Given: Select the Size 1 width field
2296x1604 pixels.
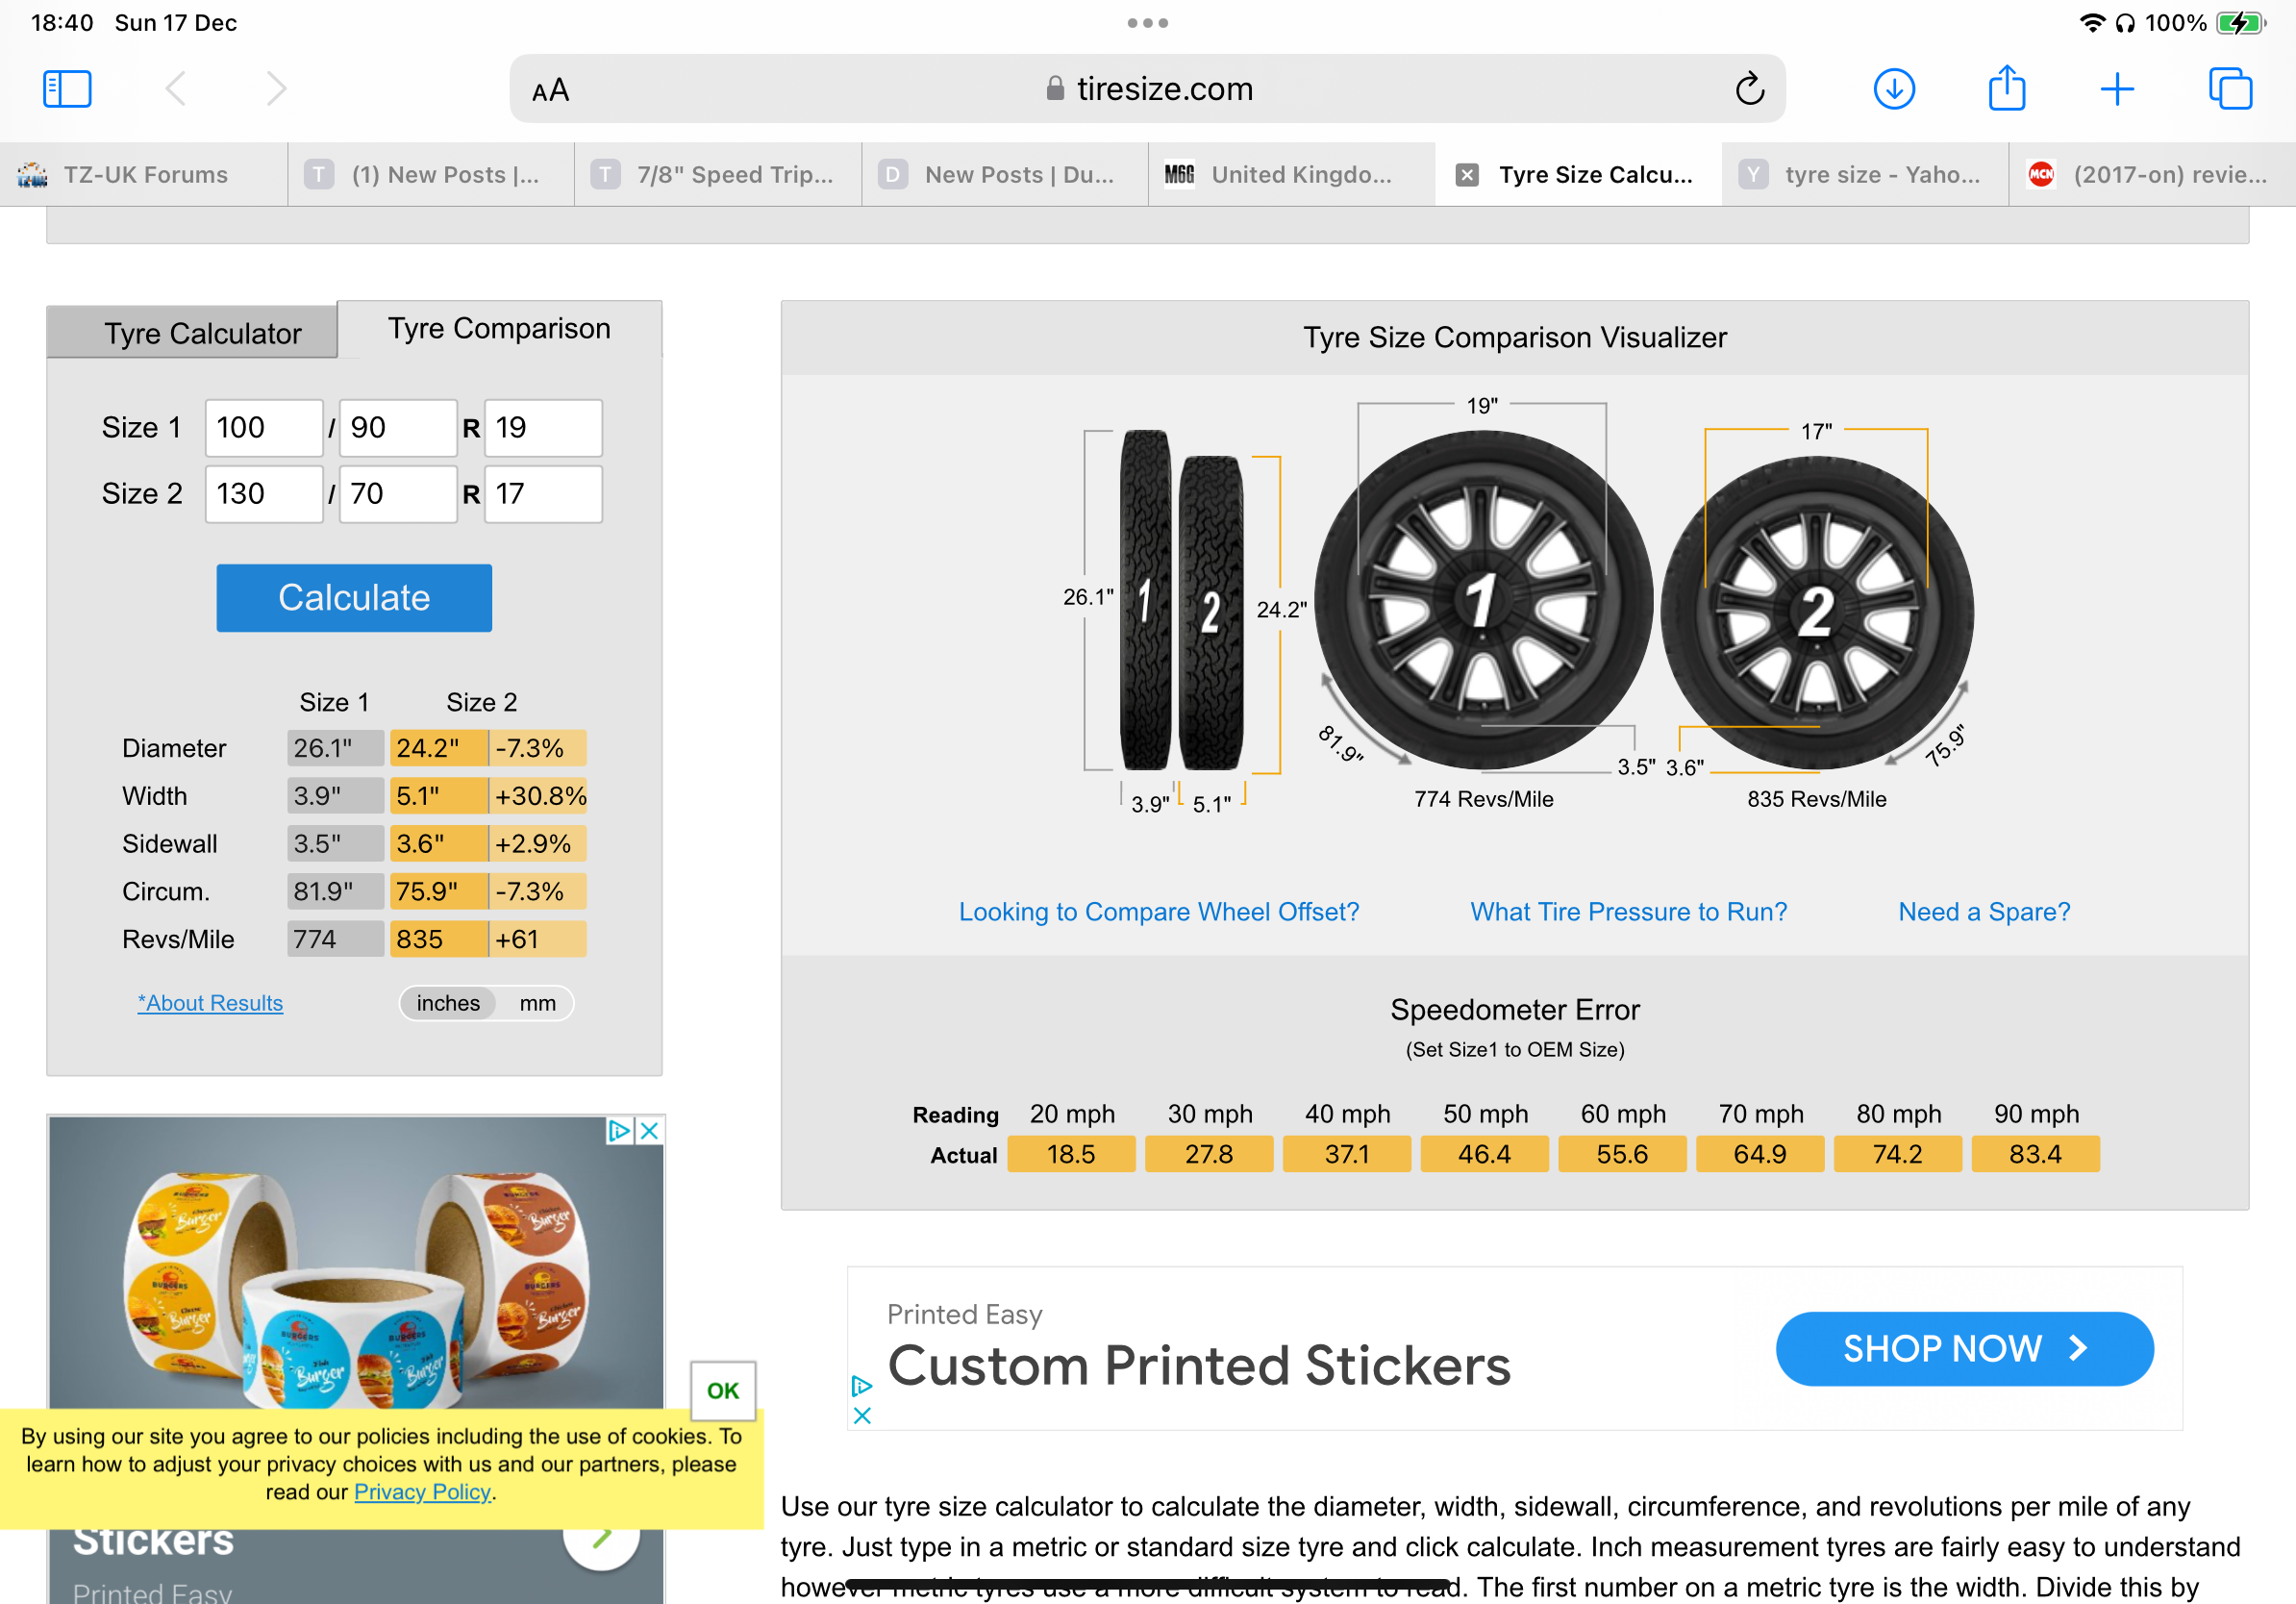Looking at the screenshot, I should 263,428.
